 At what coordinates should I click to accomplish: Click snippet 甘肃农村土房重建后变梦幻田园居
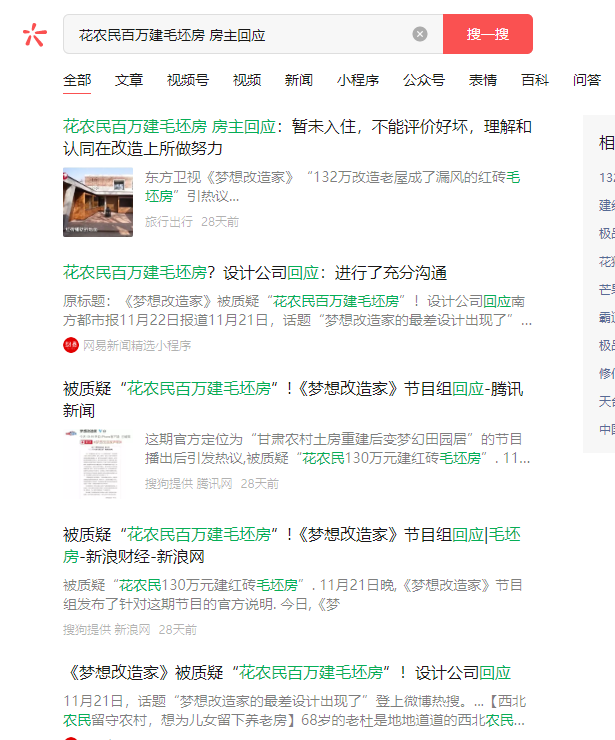(x=337, y=448)
